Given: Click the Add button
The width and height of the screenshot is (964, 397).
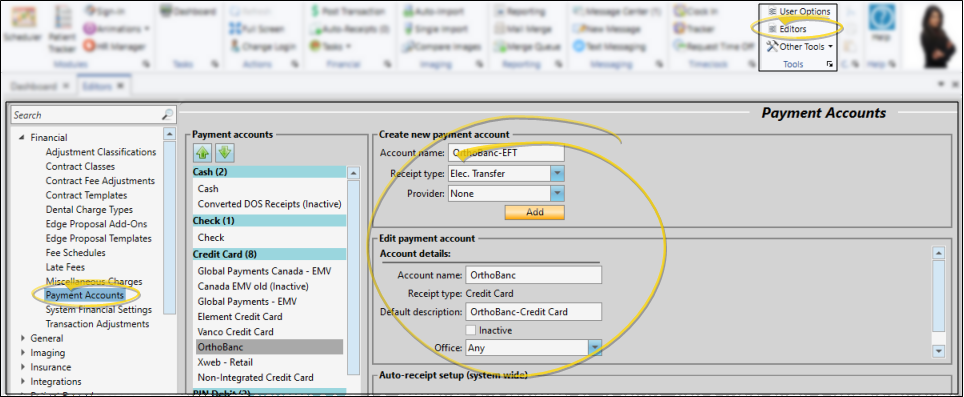Looking at the screenshot, I should pos(534,212).
